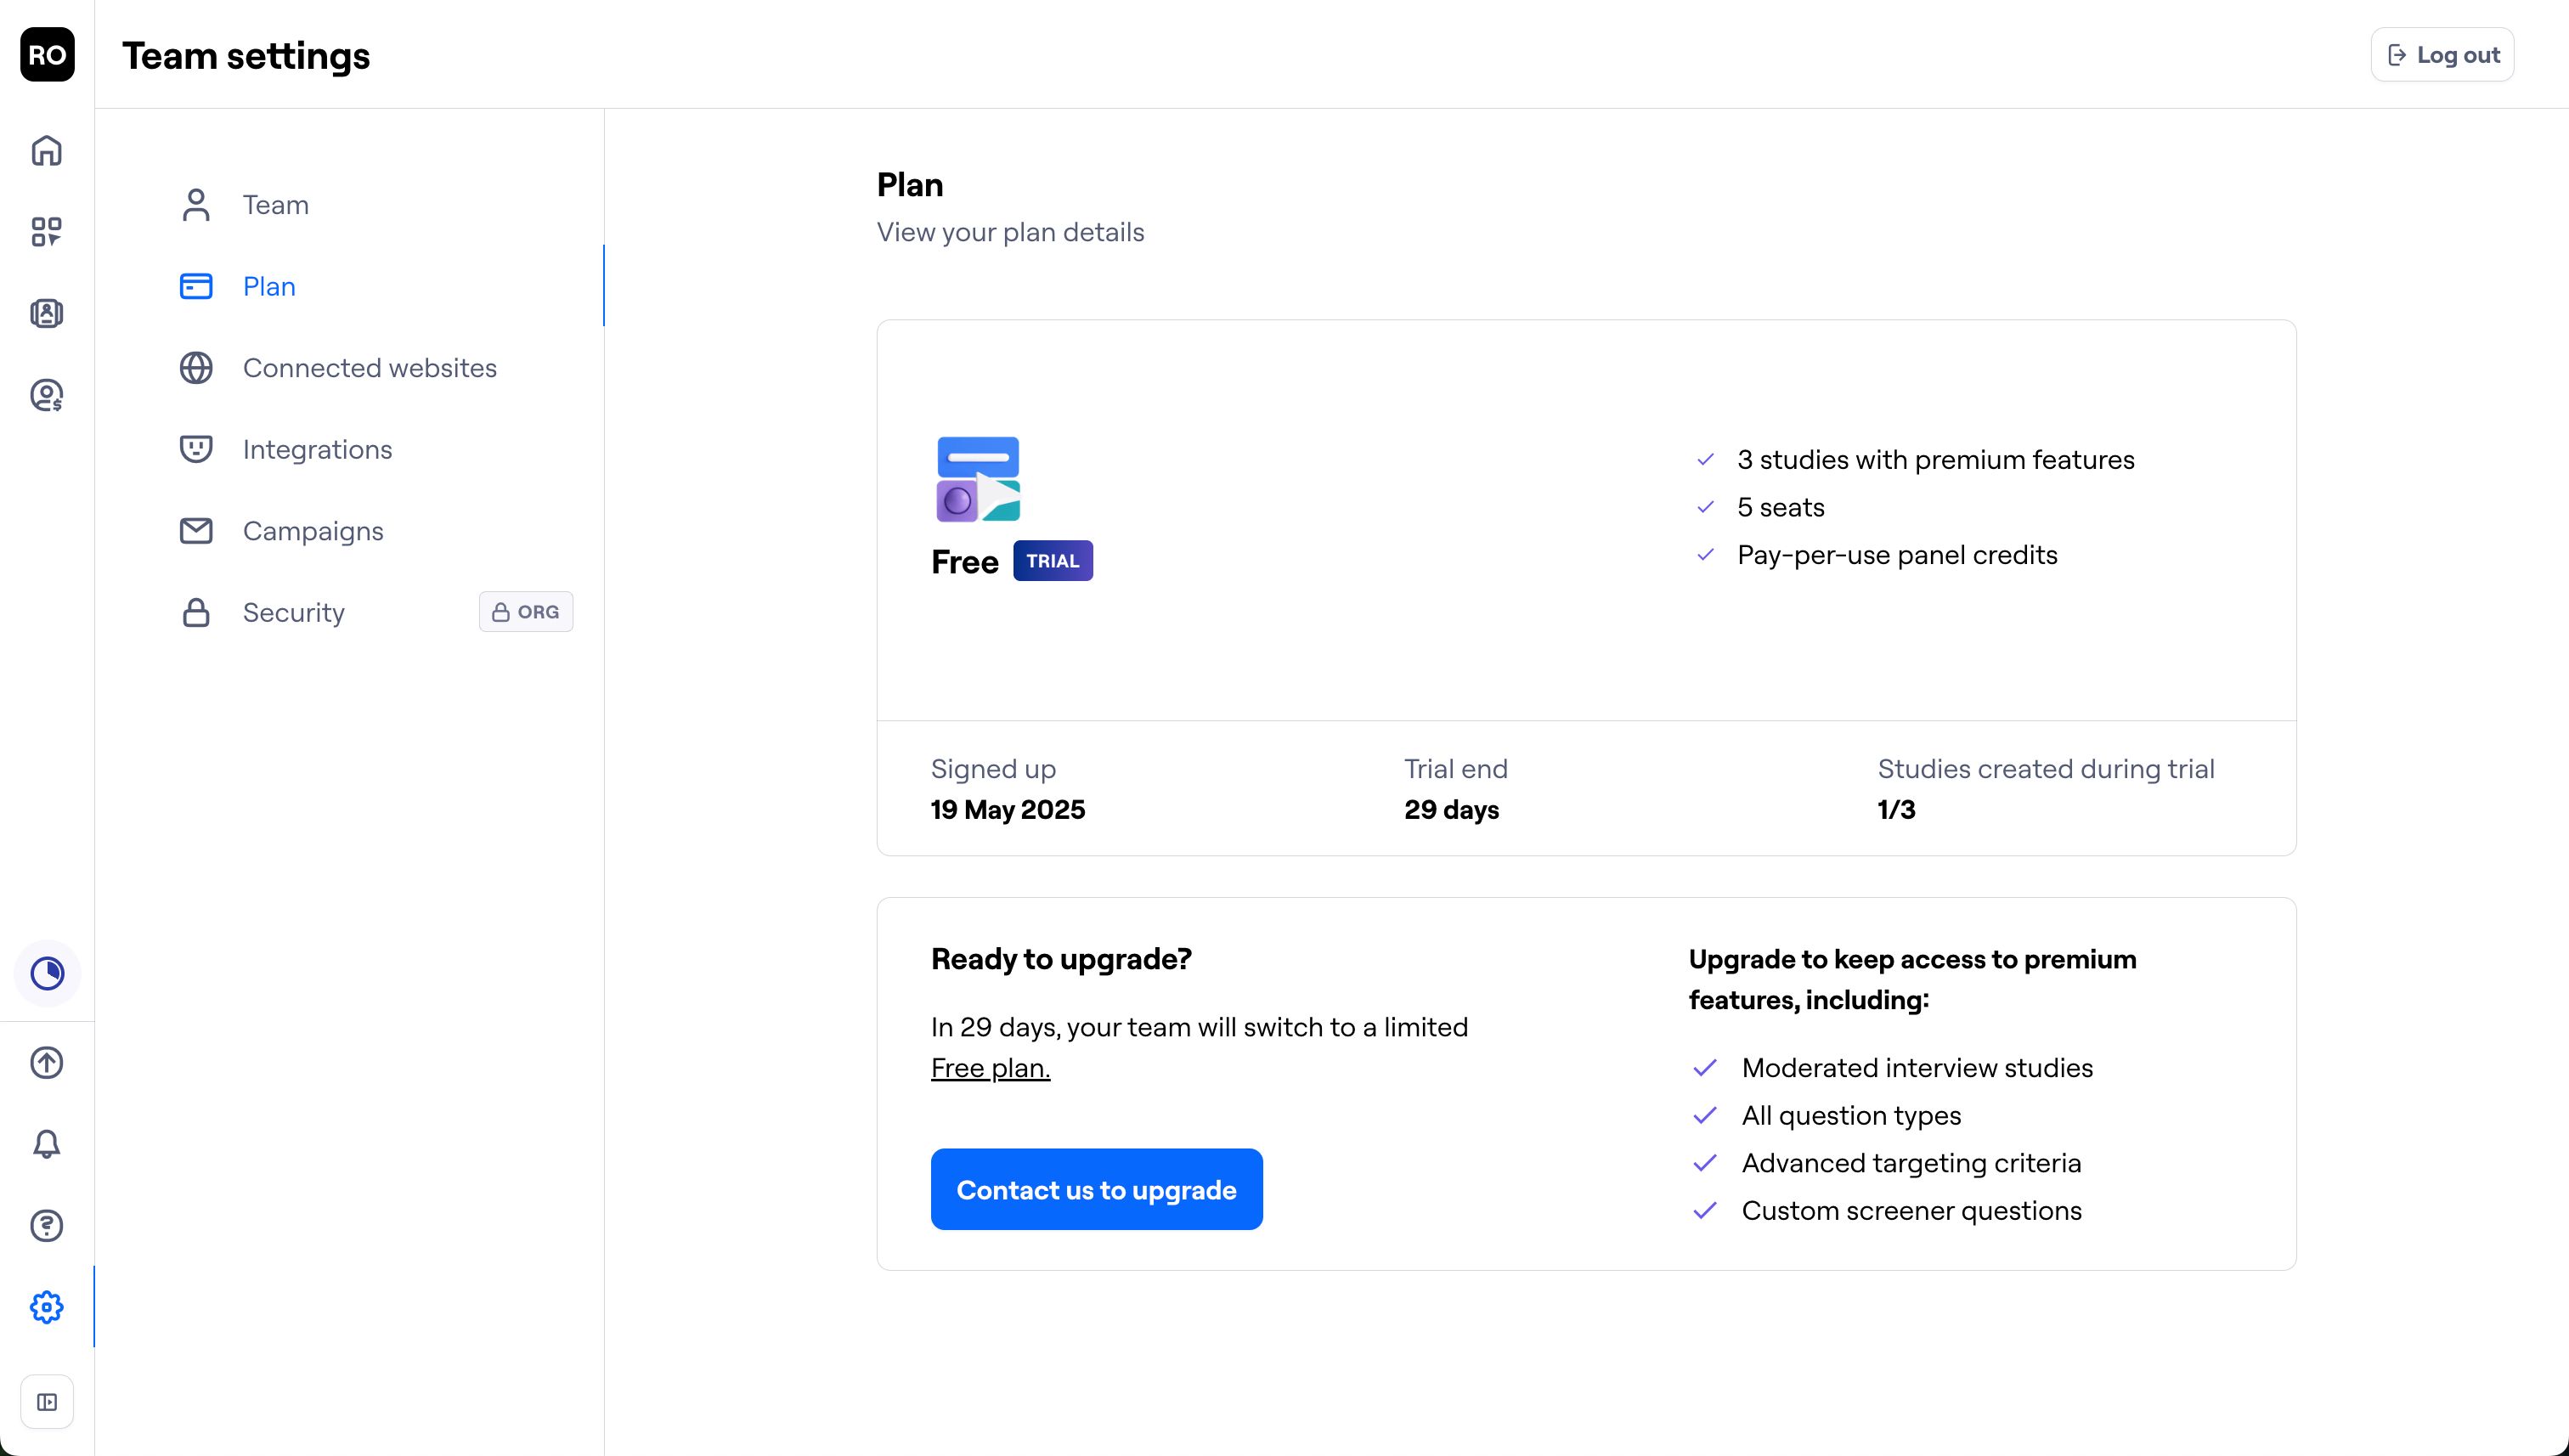Click 'View your plan details' text
2569x1456 pixels.
(1010, 232)
